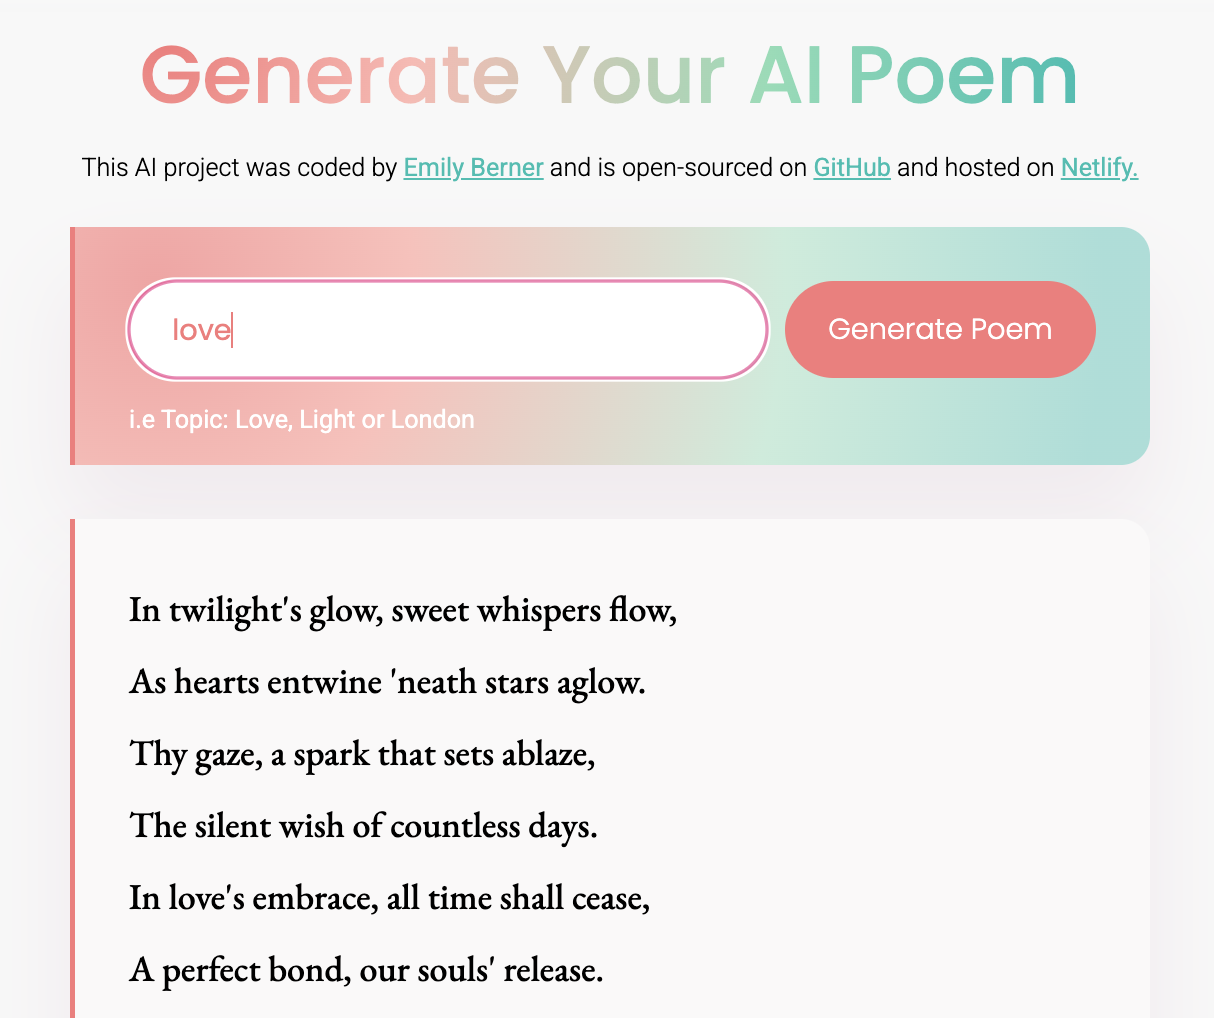Select the poem line about love's embrace

click(x=388, y=897)
